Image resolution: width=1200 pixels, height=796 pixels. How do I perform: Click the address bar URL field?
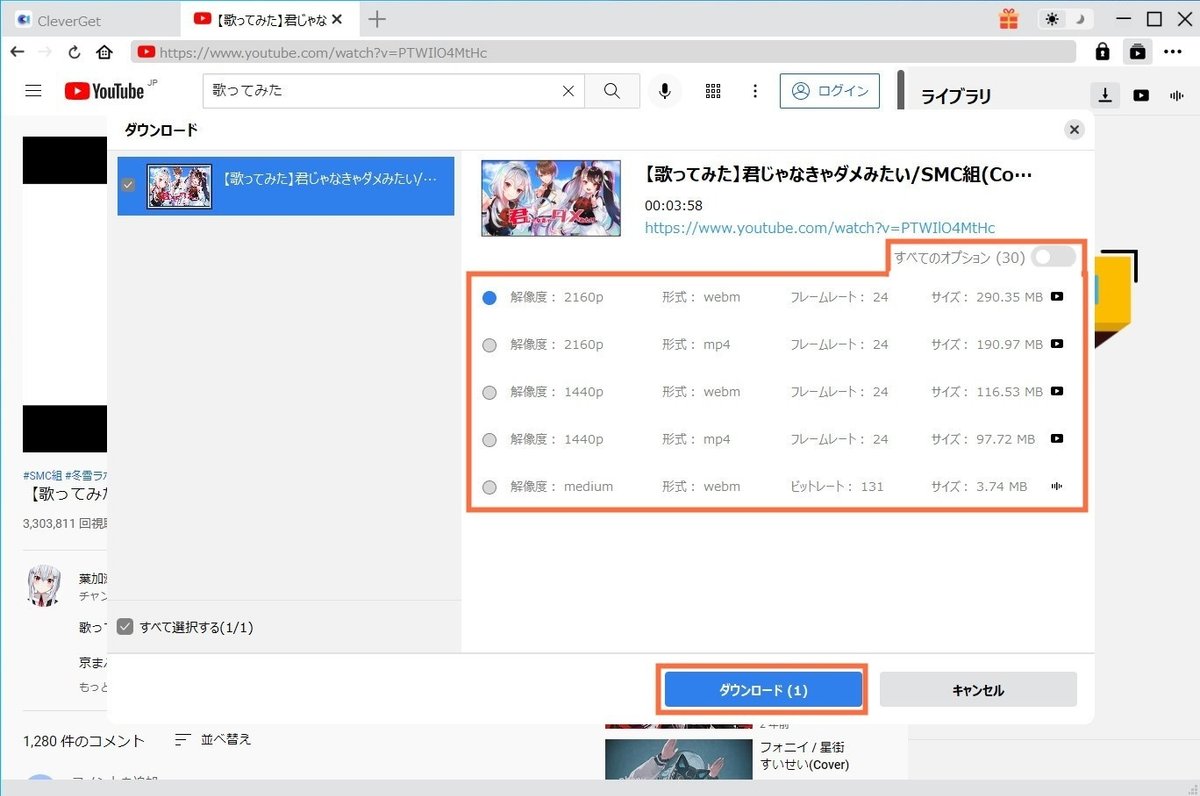click(x=603, y=52)
